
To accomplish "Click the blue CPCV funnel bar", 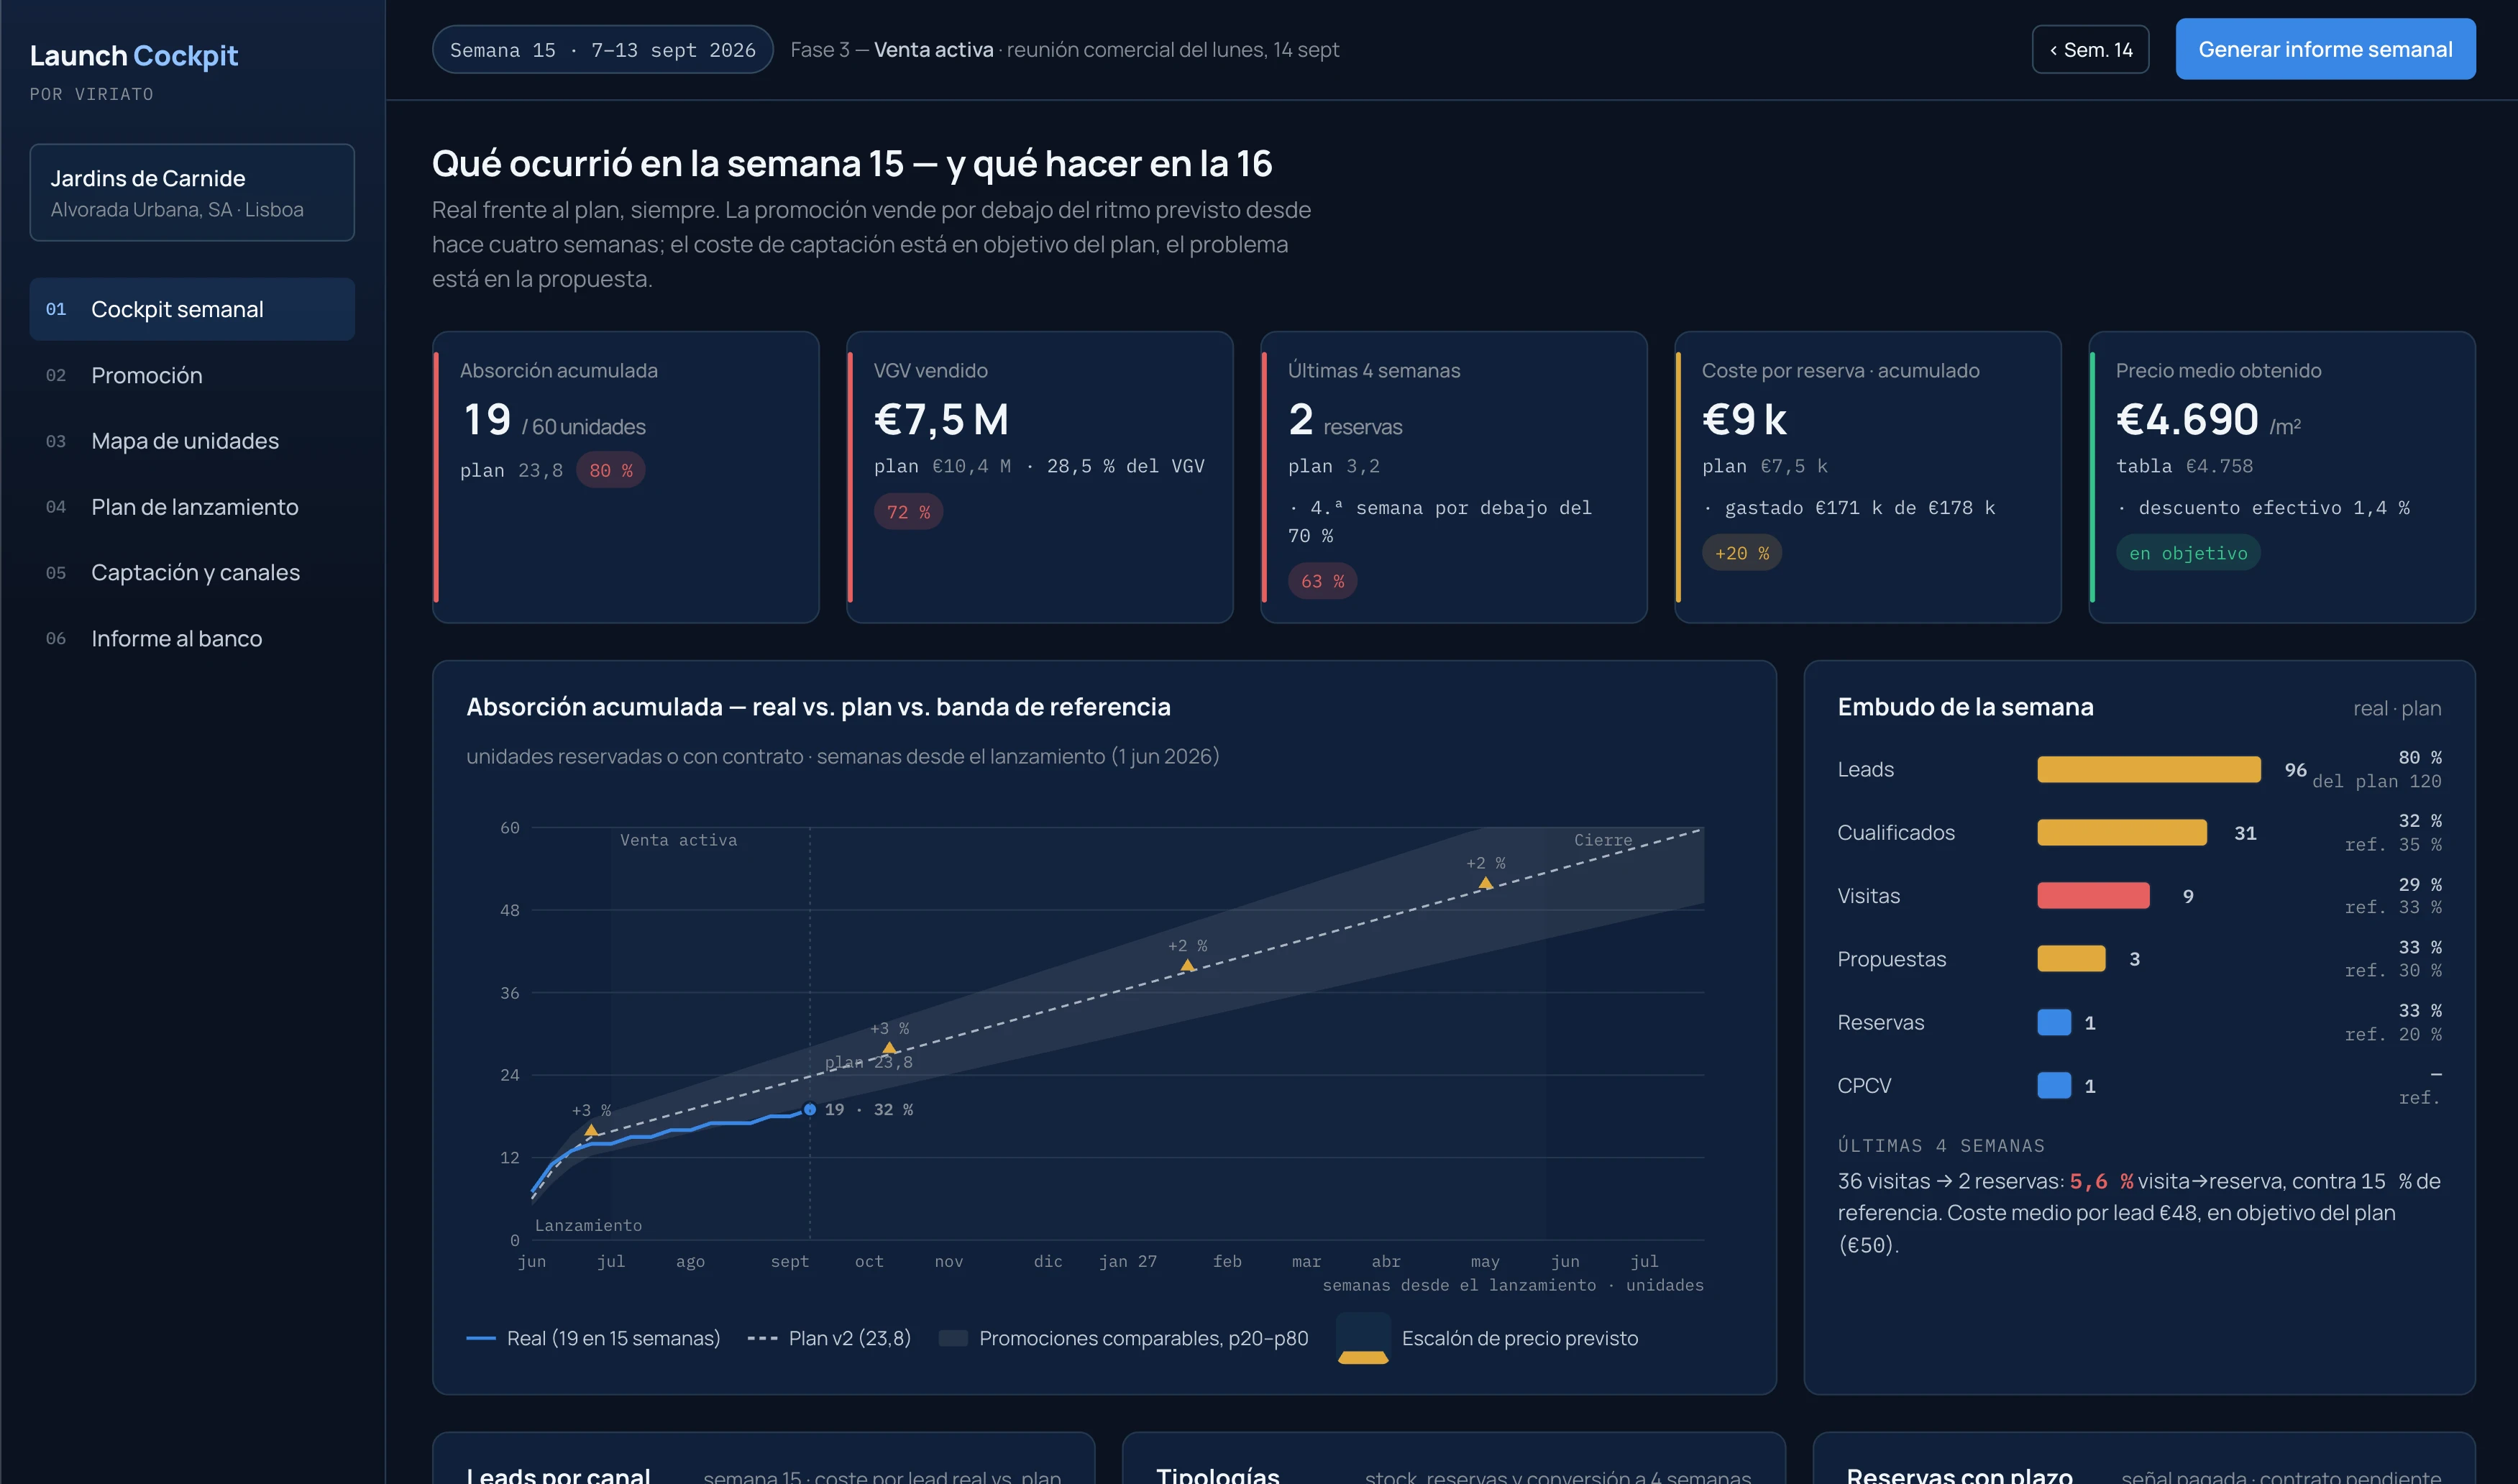I will [x=2054, y=1085].
